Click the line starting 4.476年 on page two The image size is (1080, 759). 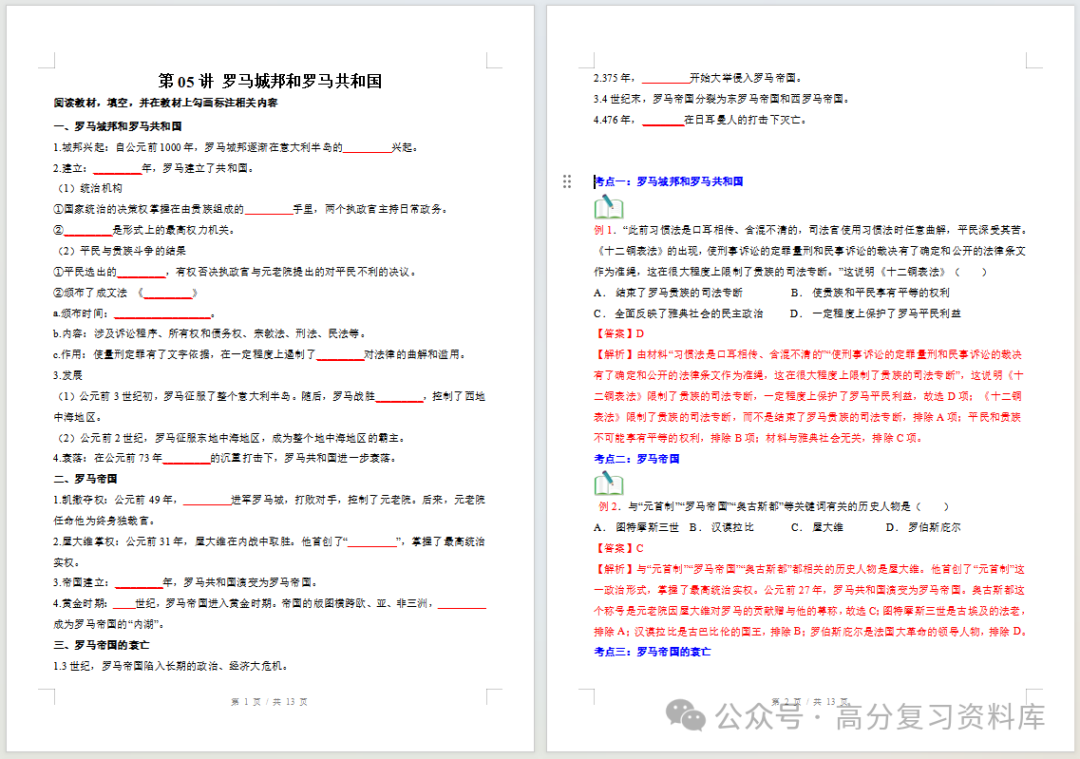tap(700, 120)
